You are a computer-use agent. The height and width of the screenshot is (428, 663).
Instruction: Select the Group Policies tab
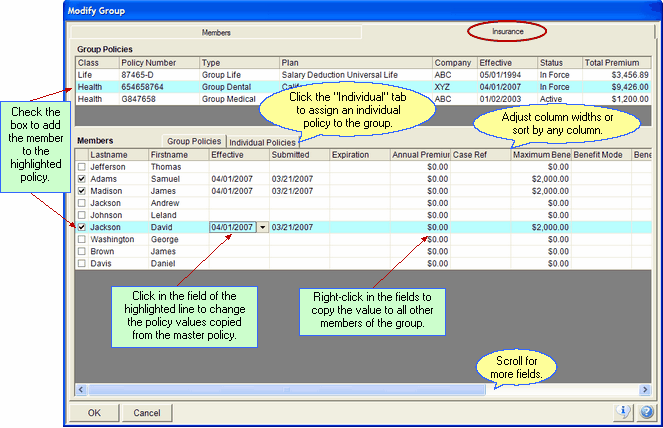tap(194, 141)
